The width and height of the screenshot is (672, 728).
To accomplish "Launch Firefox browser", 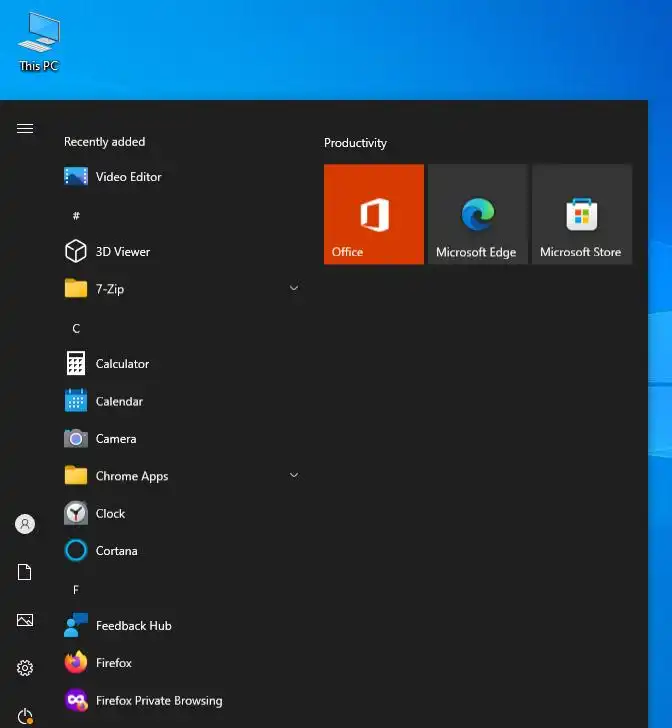I will [x=183, y=663].
